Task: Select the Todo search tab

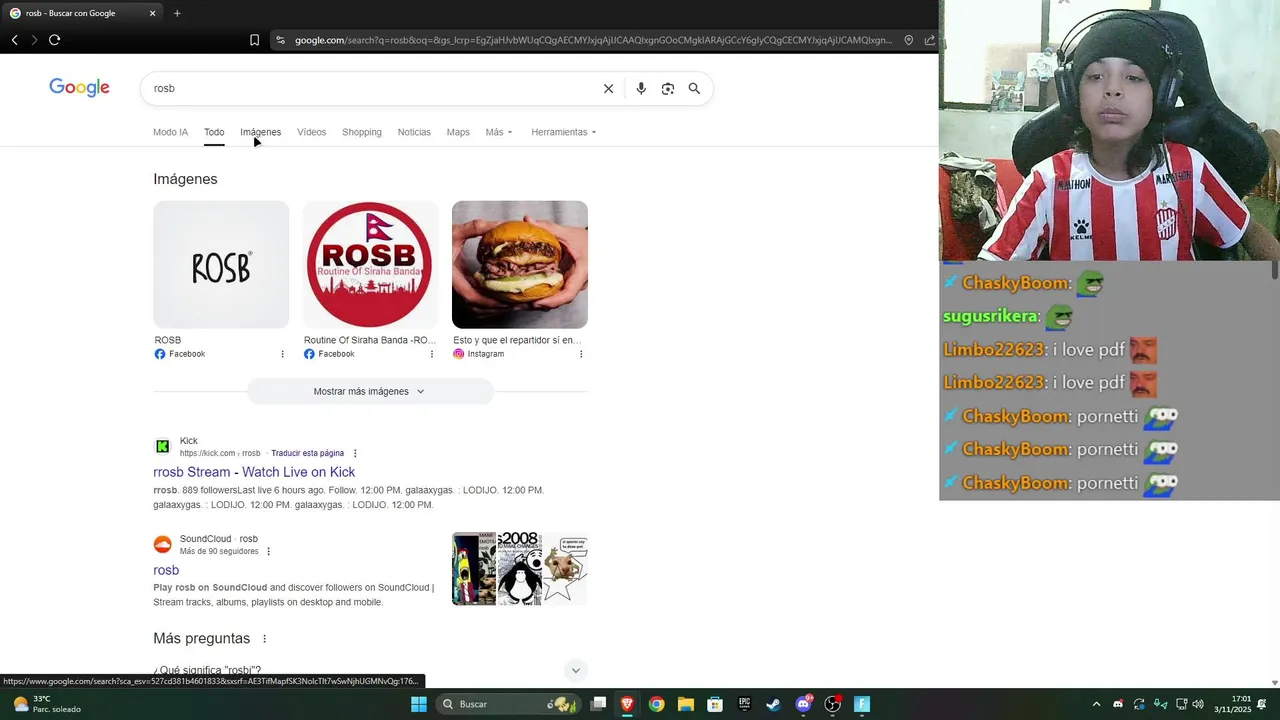Action: pyautogui.click(x=214, y=132)
